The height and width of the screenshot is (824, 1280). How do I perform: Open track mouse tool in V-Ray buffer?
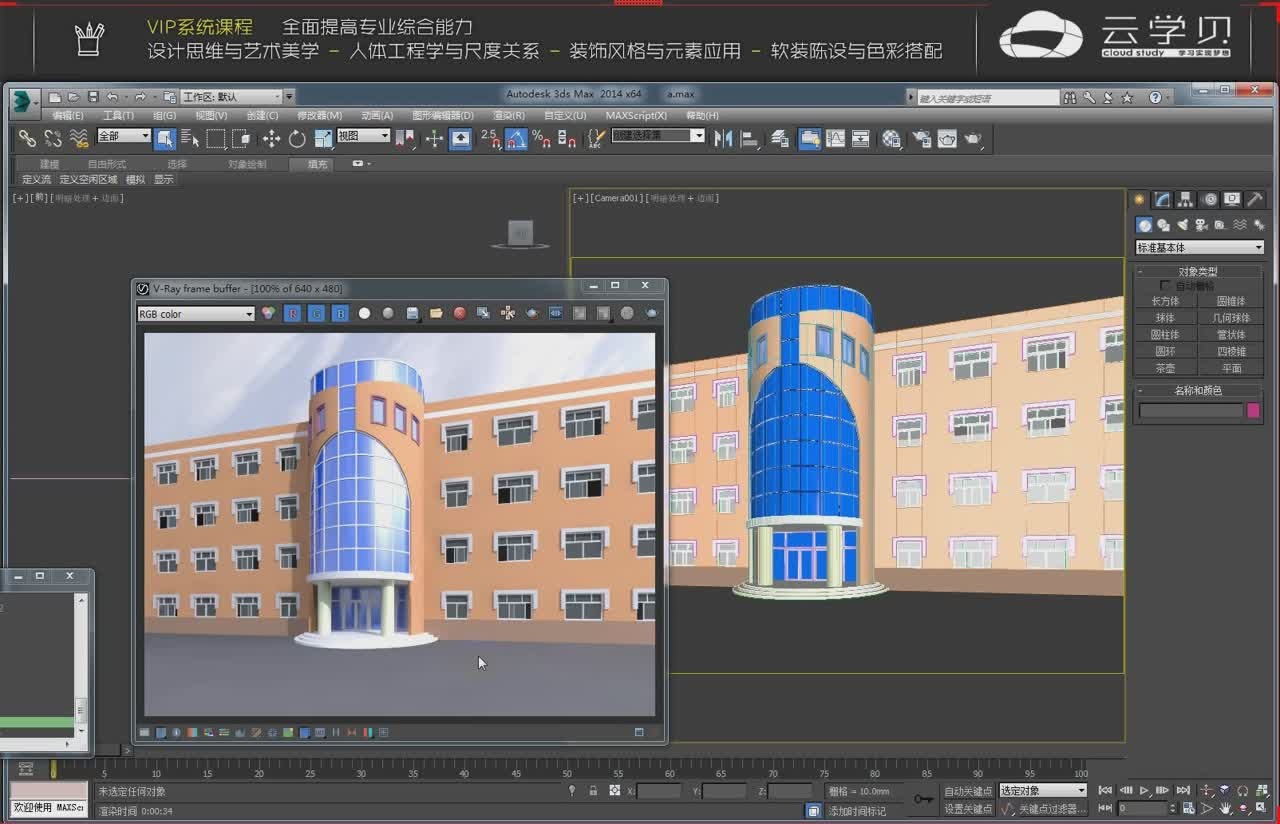point(508,313)
